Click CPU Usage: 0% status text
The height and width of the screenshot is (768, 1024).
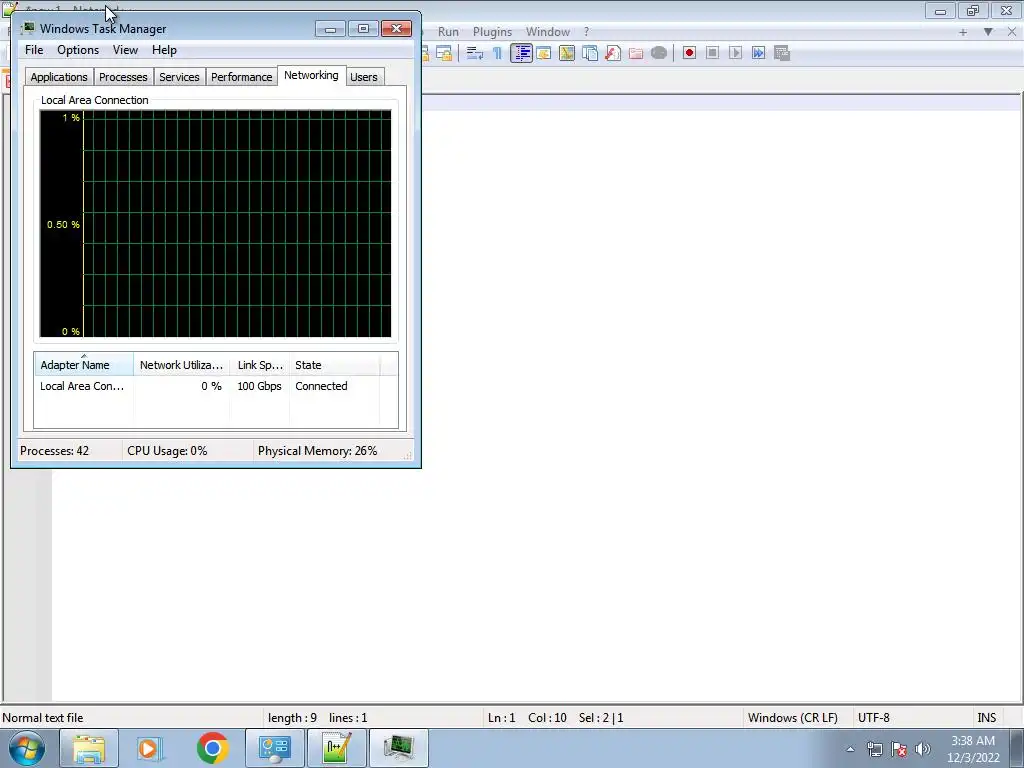[x=167, y=451]
